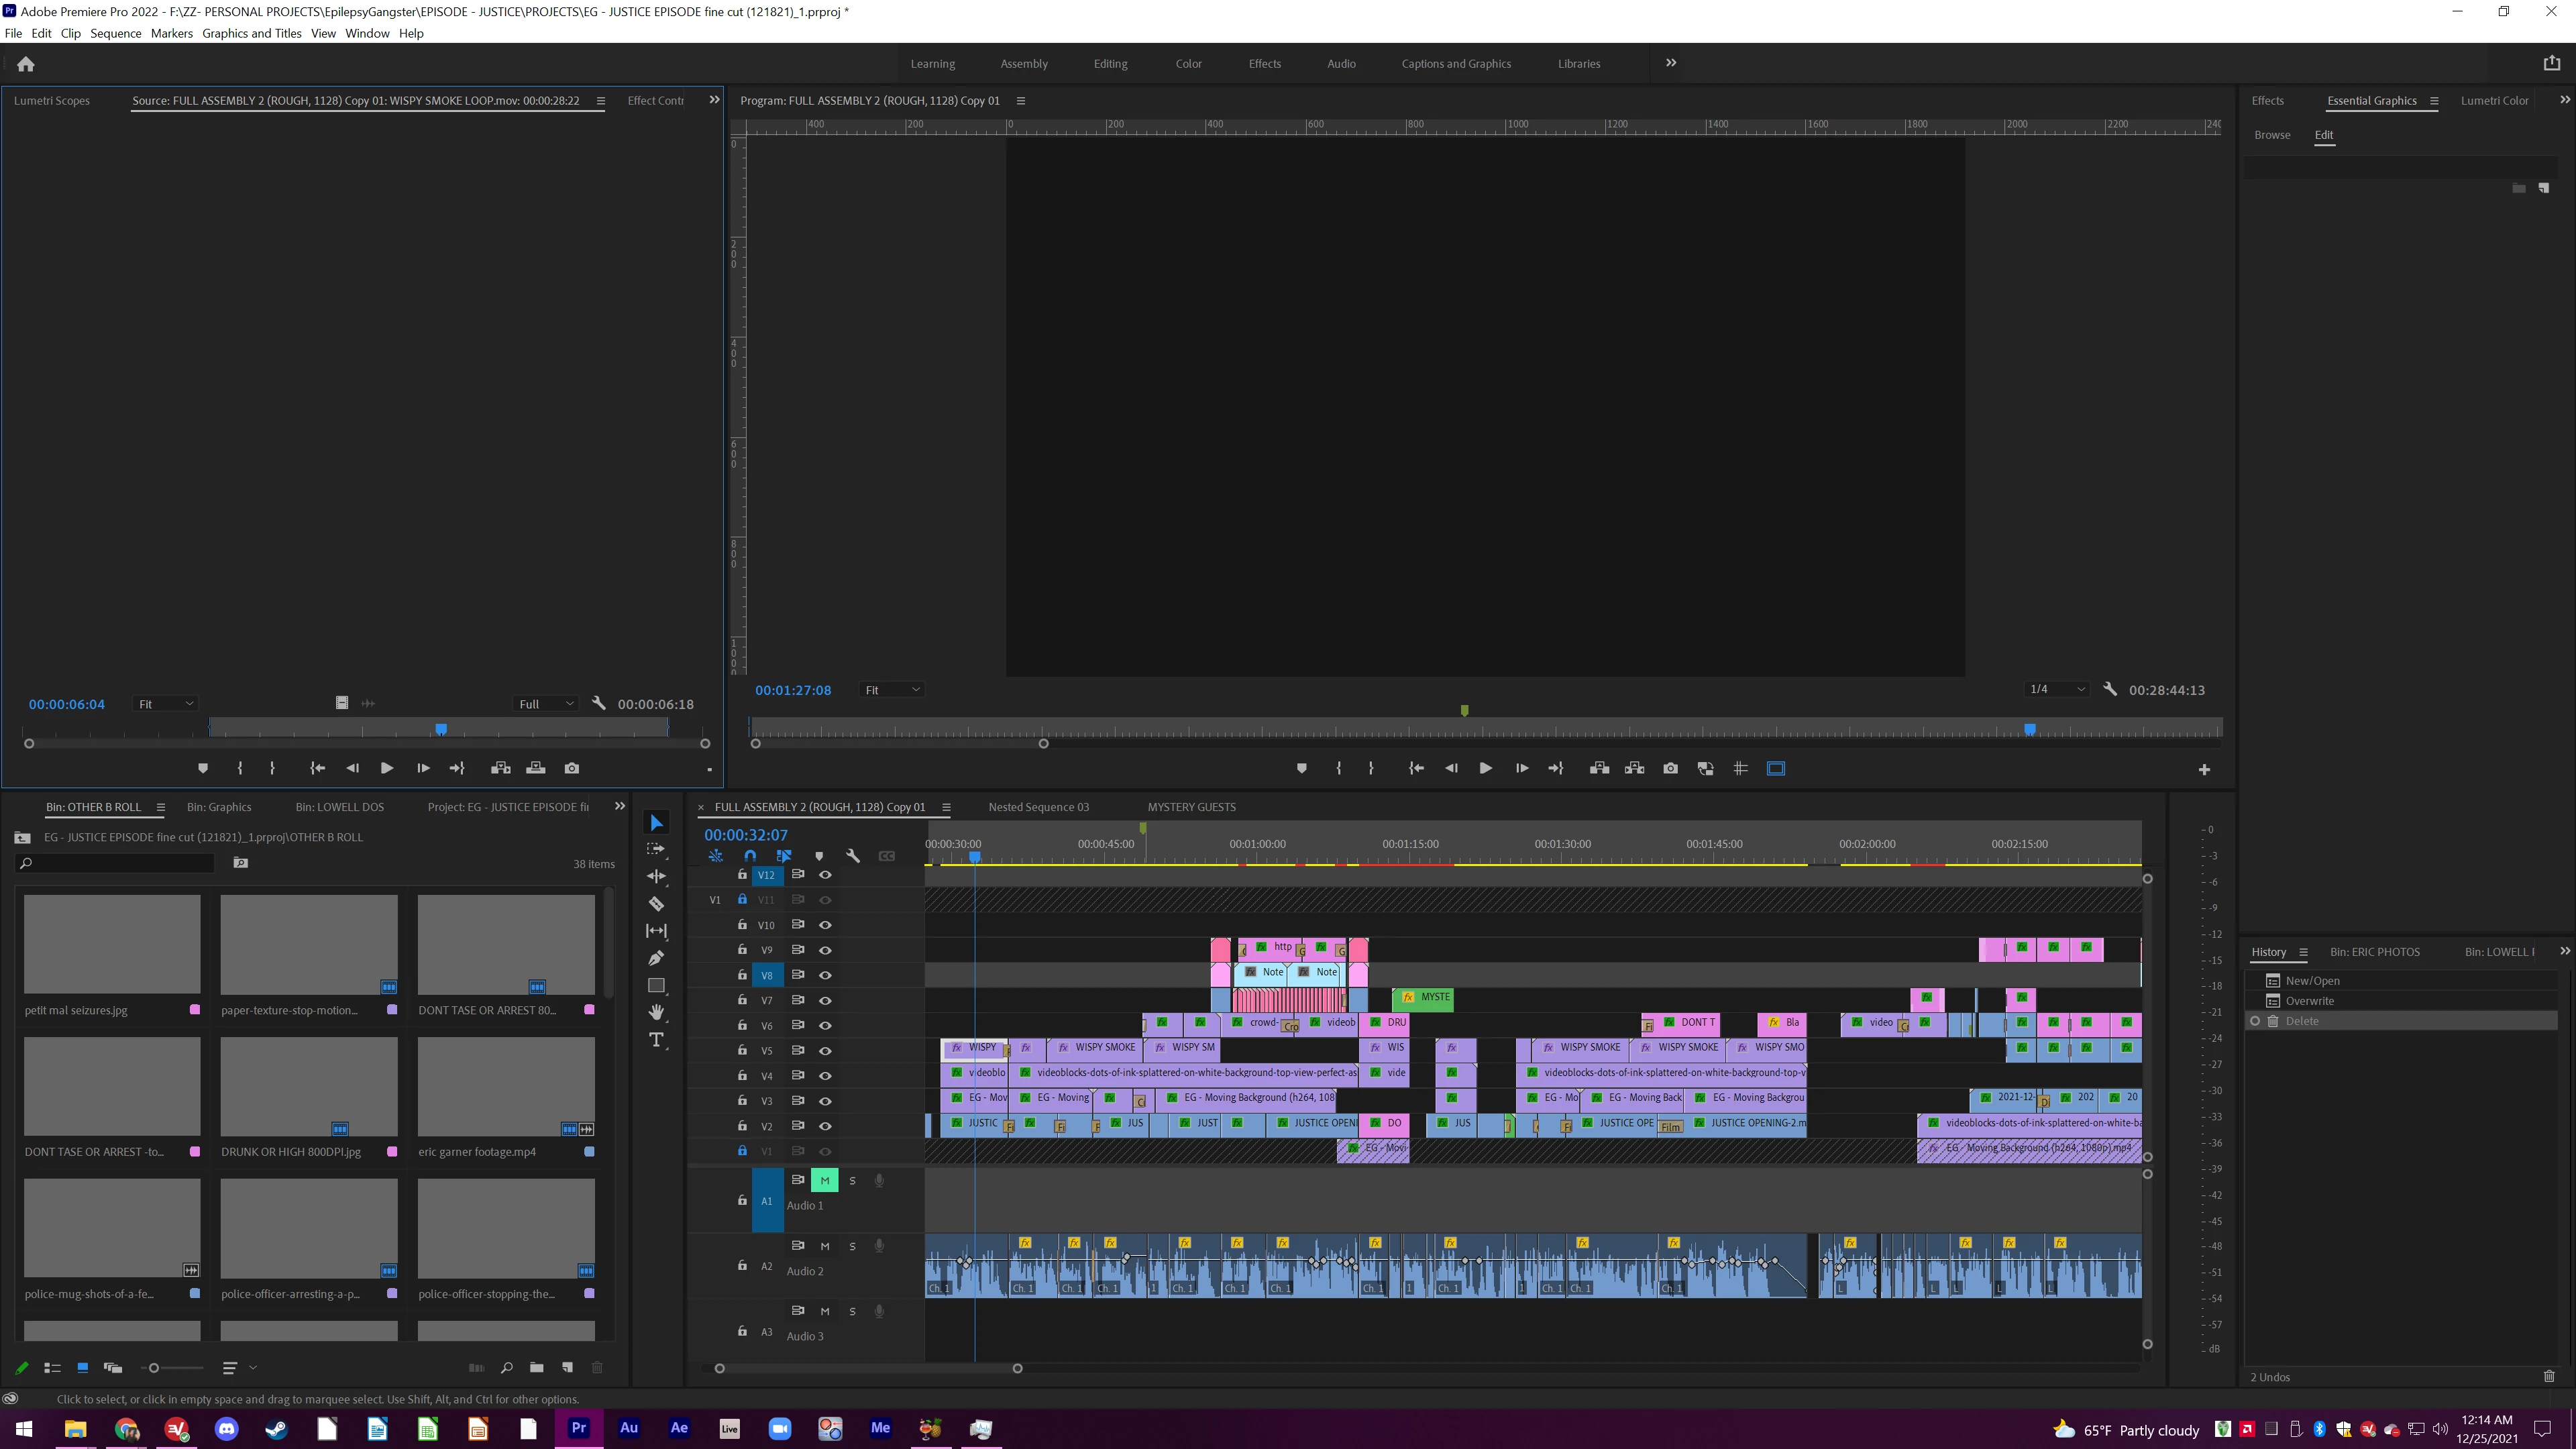Viewport: 2576px width, 1449px height.
Task: Click New Bin icon in project panel
Action: pos(537,1367)
